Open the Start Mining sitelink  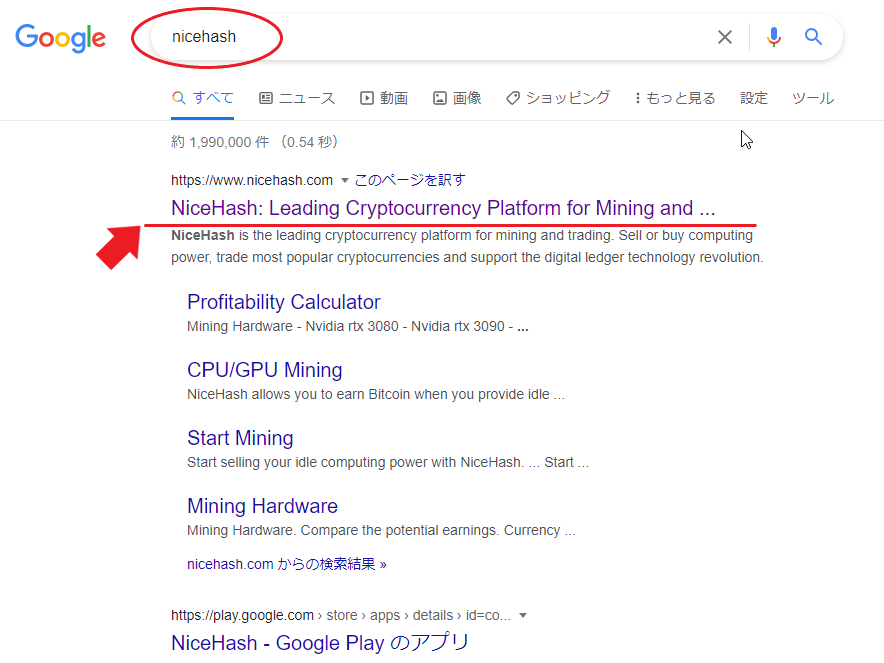coord(240,438)
